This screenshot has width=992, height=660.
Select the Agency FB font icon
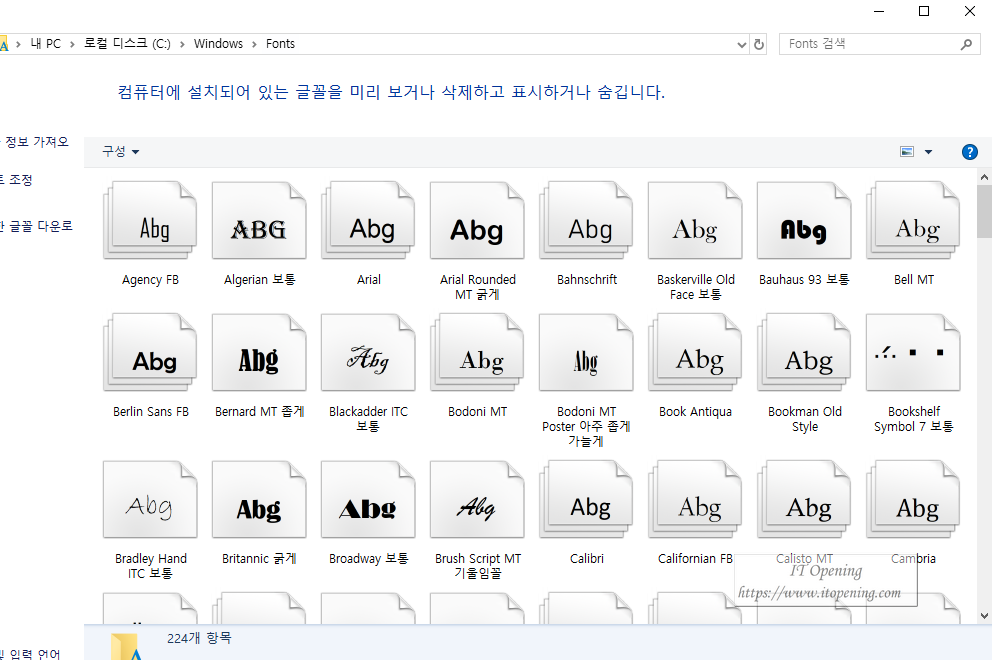(150, 220)
